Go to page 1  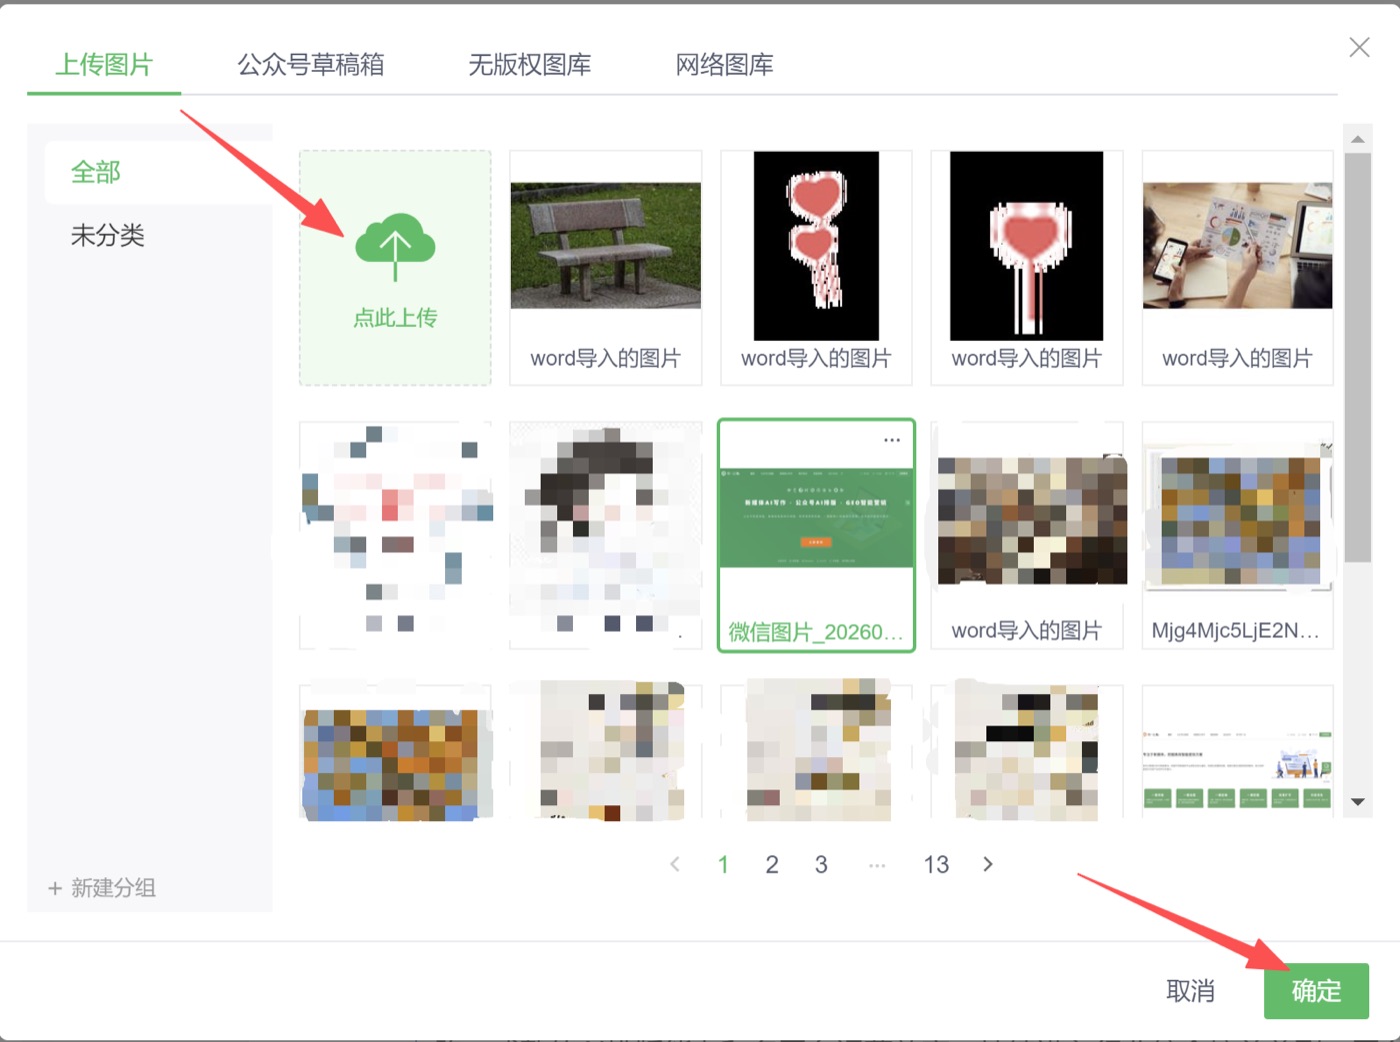(x=723, y=864)
